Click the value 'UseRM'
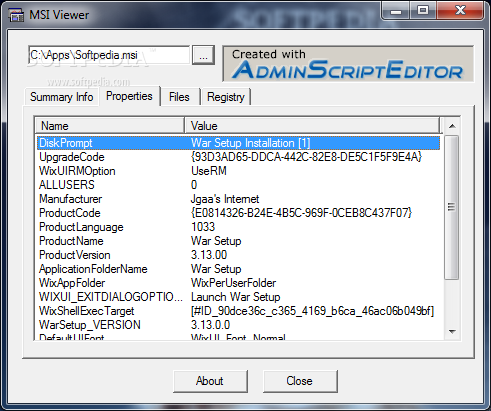This screenshot has width=491, height=411. [x=209, y=171]
